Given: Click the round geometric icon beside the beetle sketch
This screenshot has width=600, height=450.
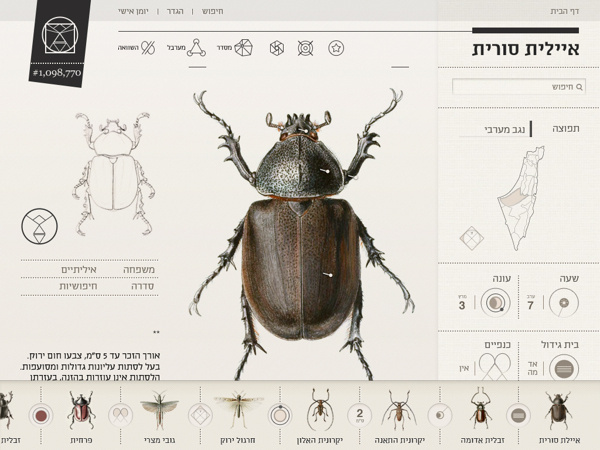Looking at the screenshot, I should click(x=39, y=226).
